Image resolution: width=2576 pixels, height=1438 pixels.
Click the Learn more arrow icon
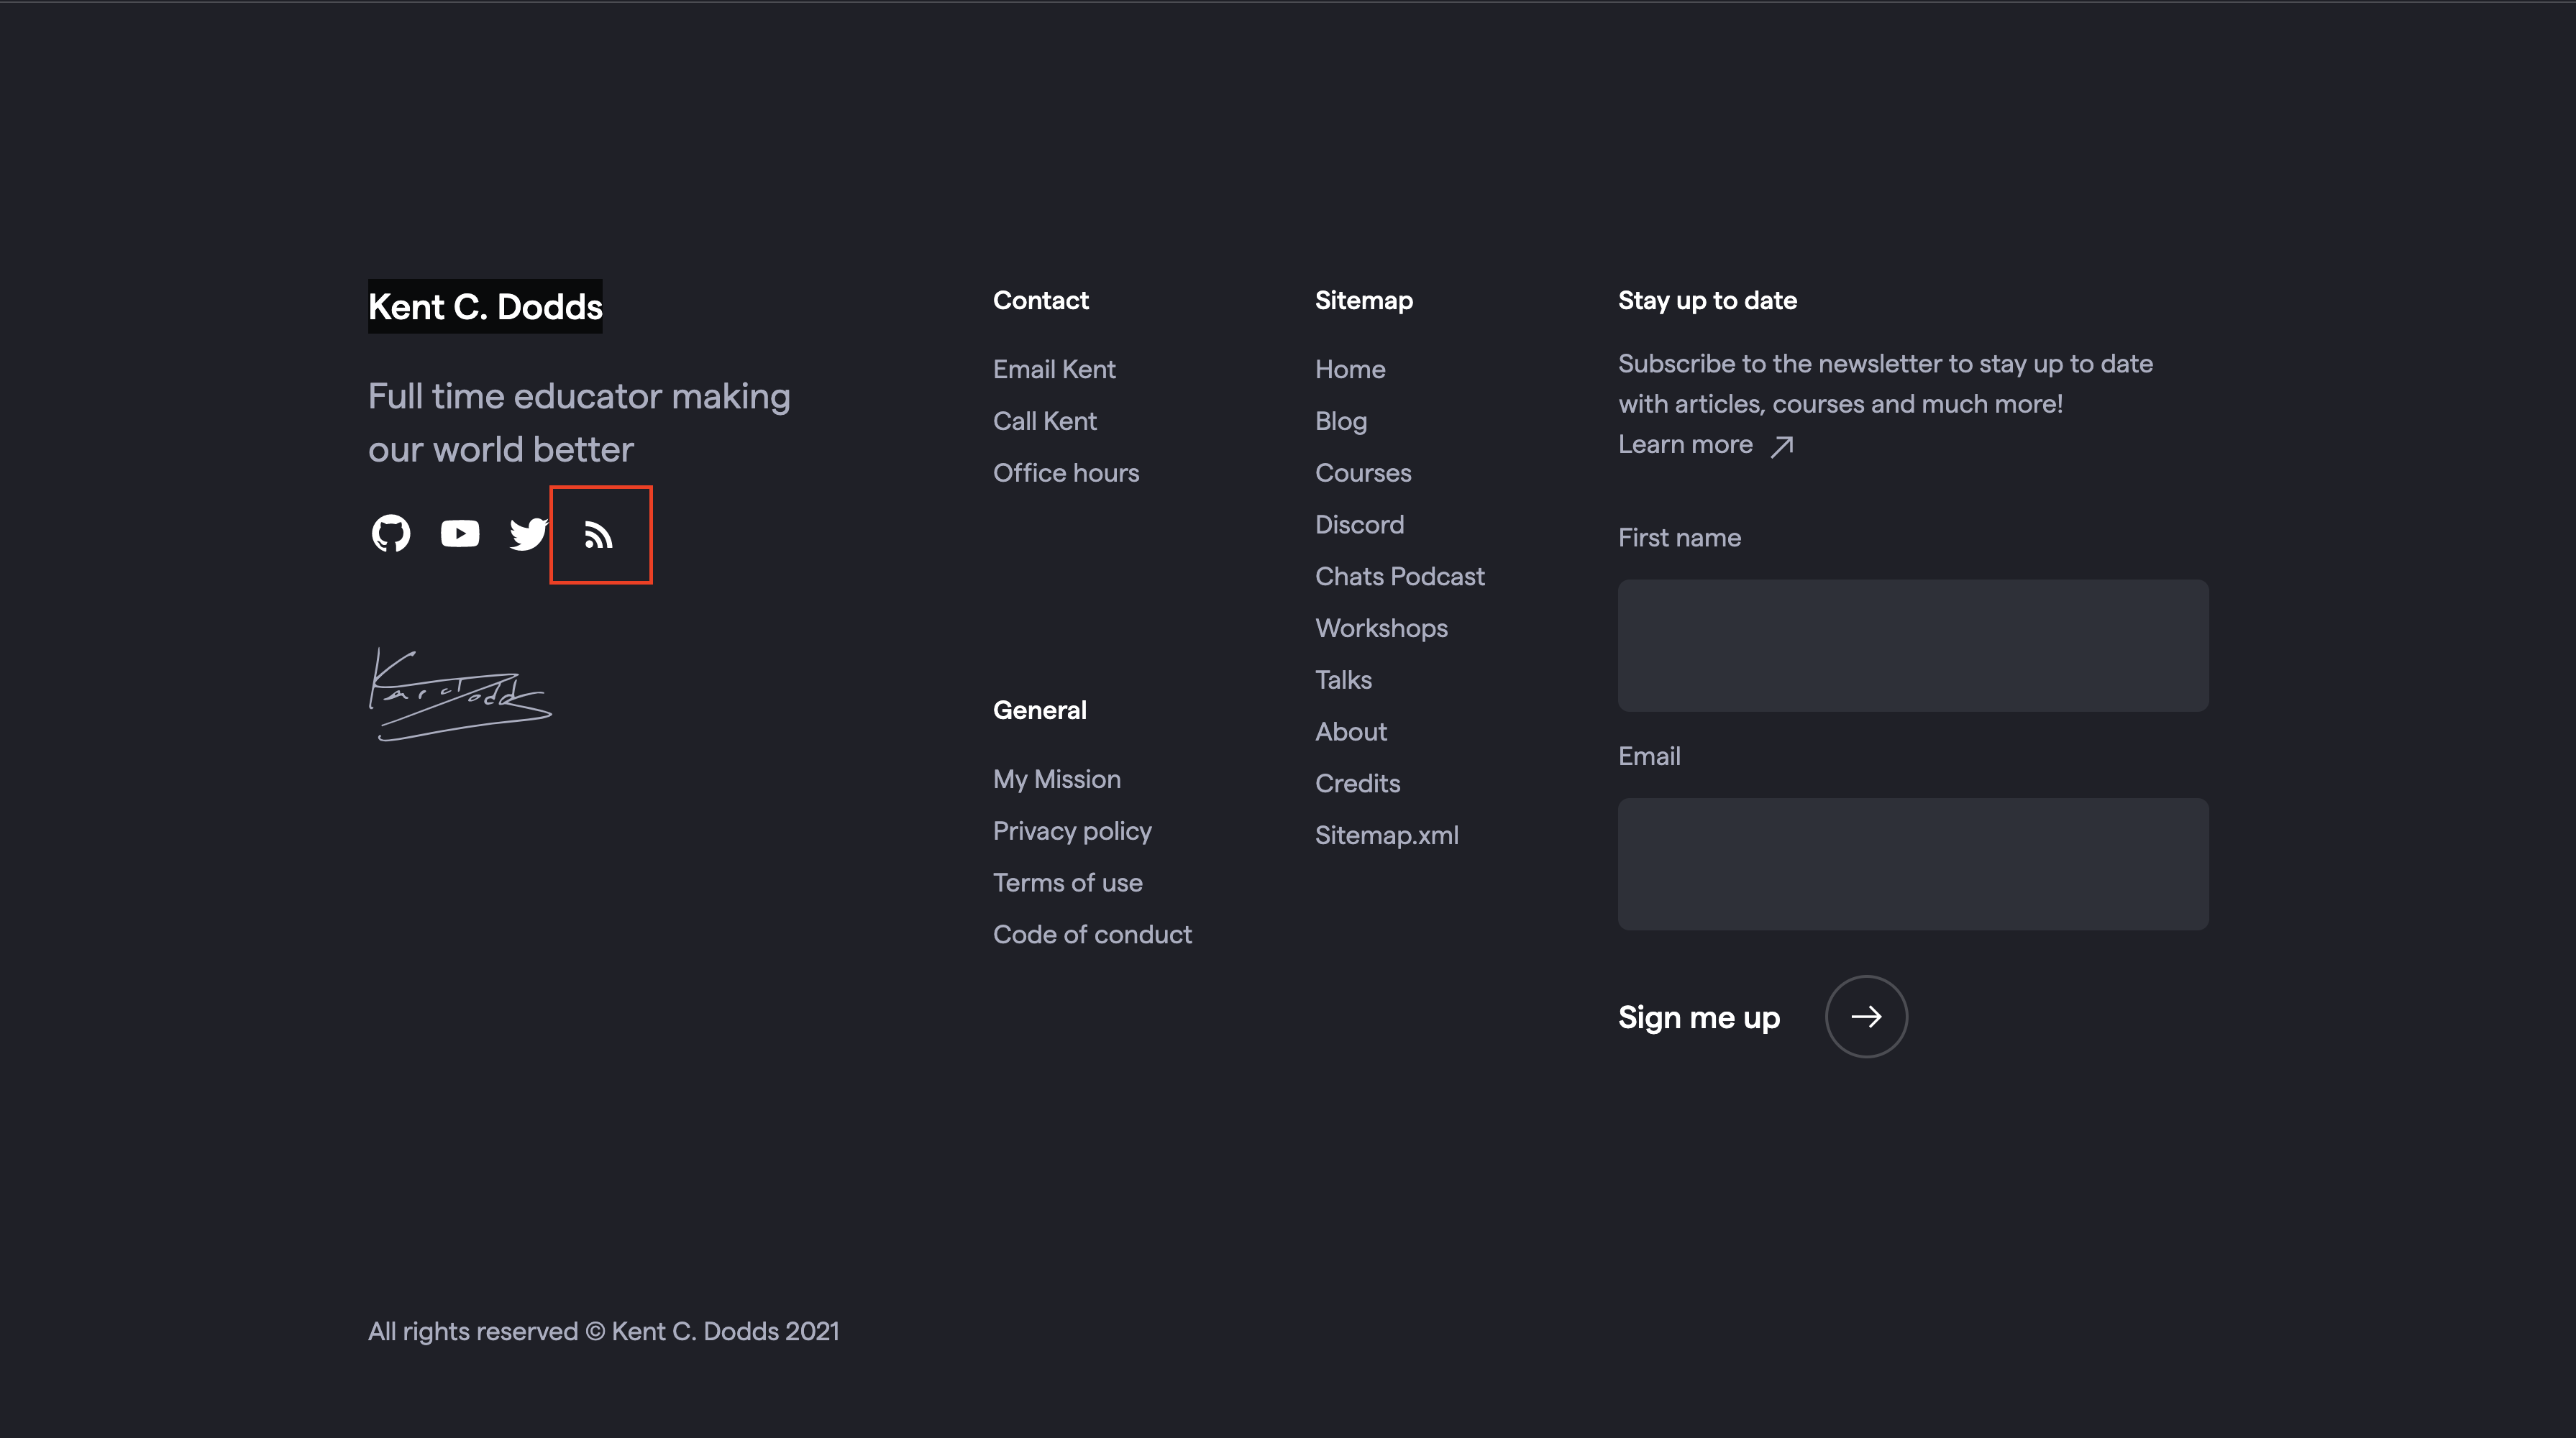tap(1782, 446)
